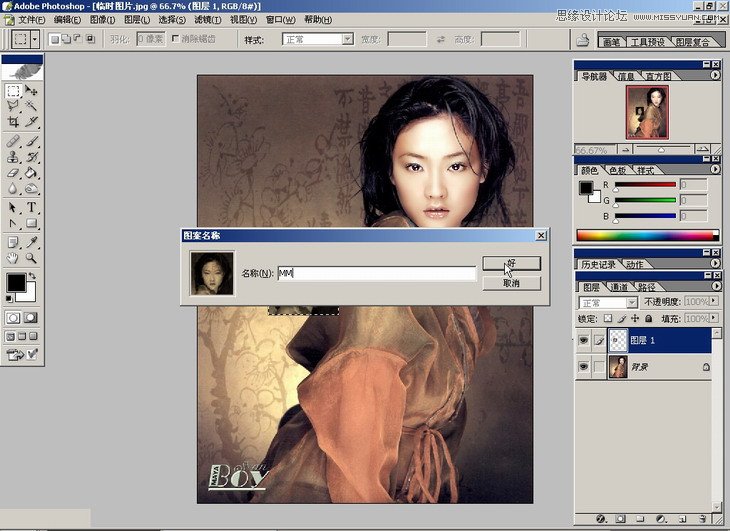Create new adjustment layer icon

click(661, 518)
